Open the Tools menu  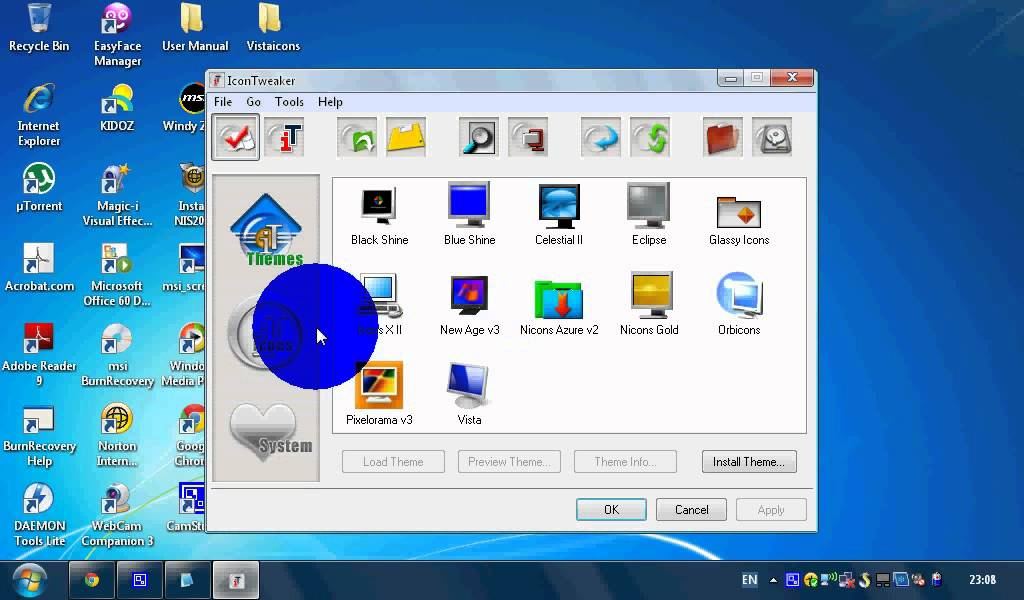tap(289, 102)
